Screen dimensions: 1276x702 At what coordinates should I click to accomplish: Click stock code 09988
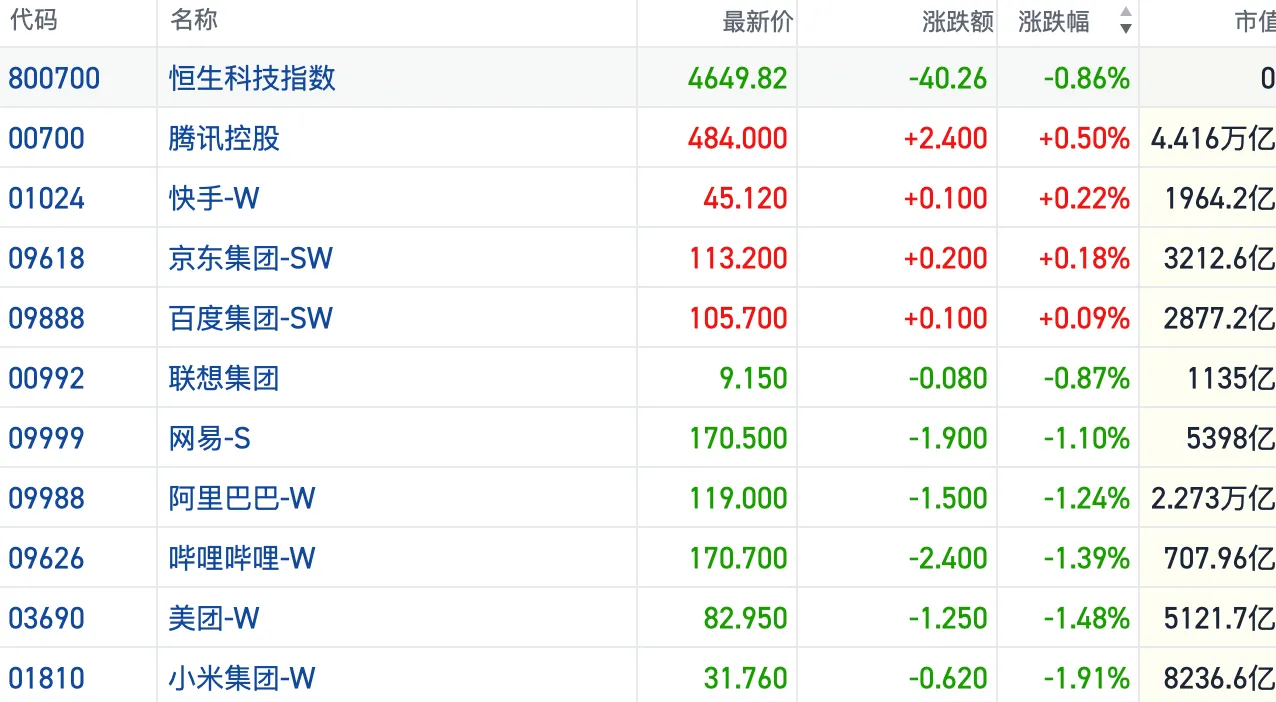pos(46,498)
